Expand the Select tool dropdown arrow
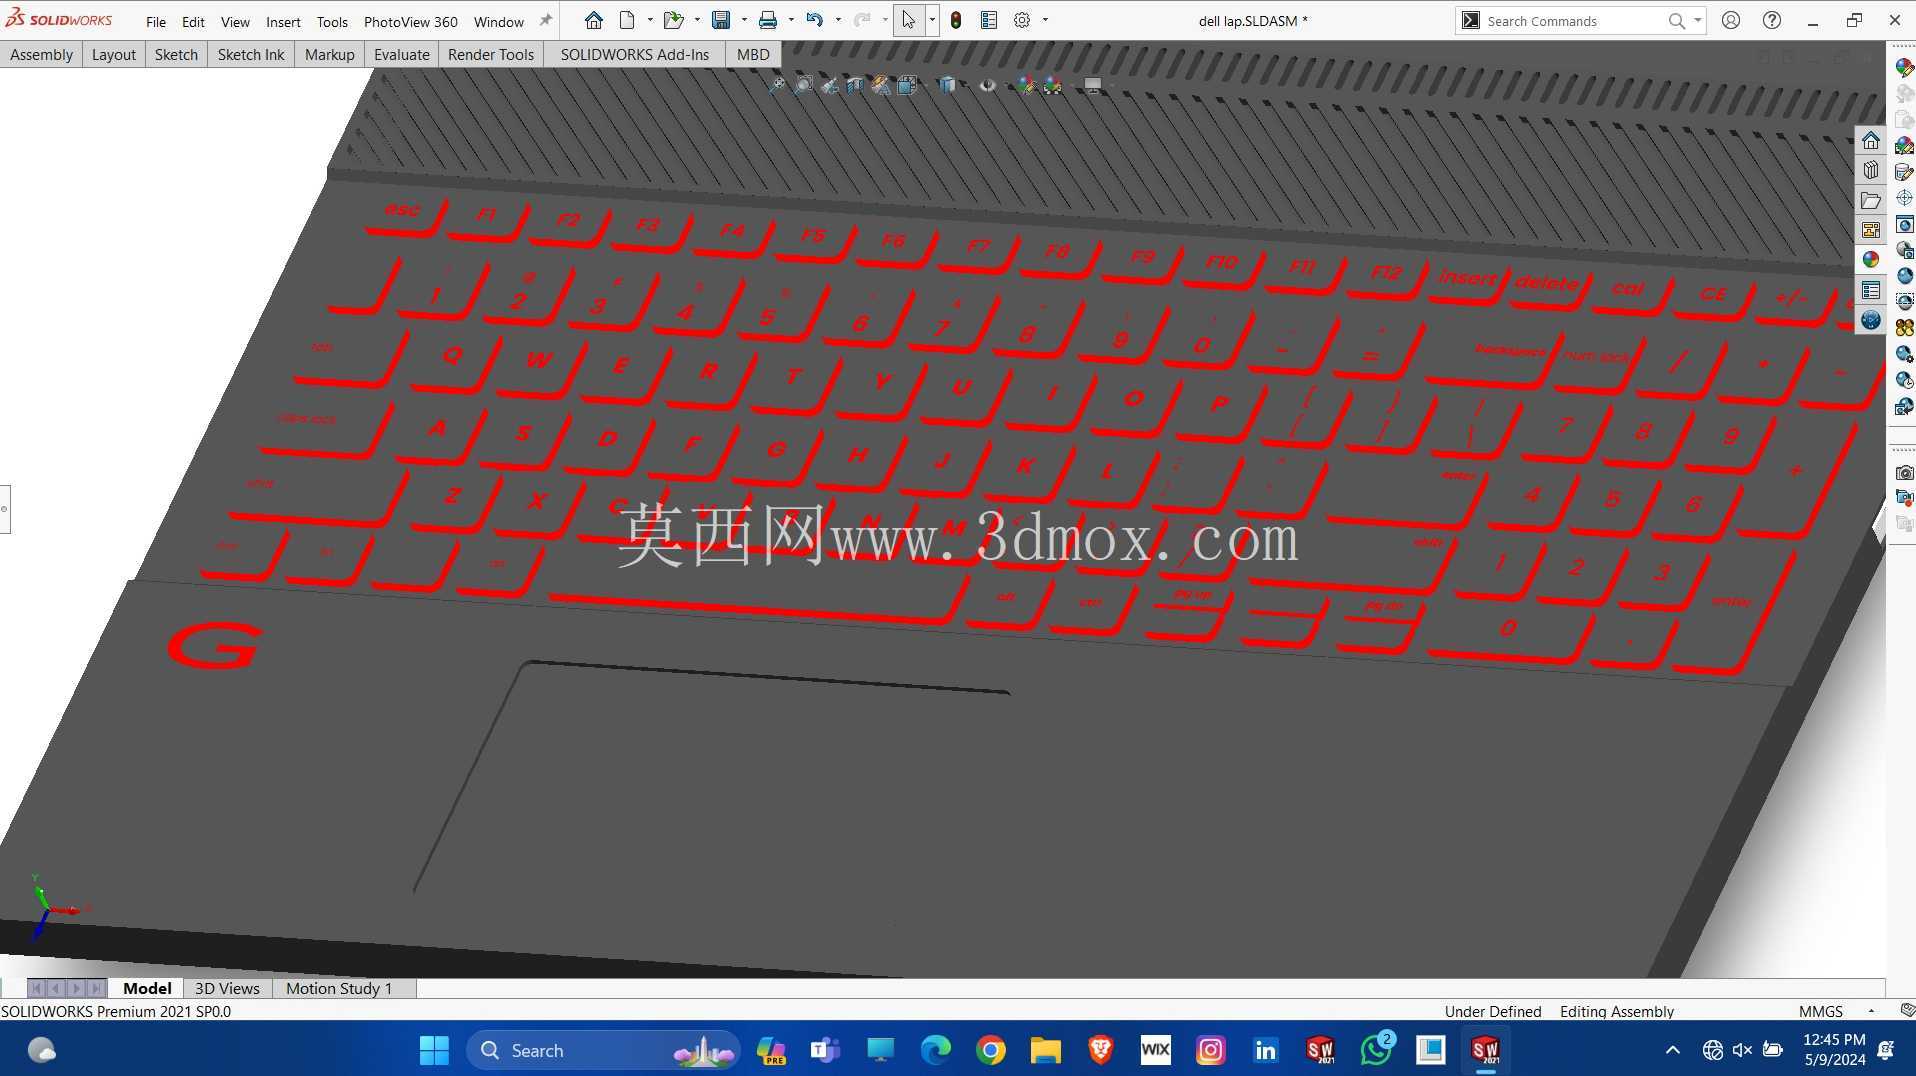This screenshot has width=1916, height=1076. 932,20
